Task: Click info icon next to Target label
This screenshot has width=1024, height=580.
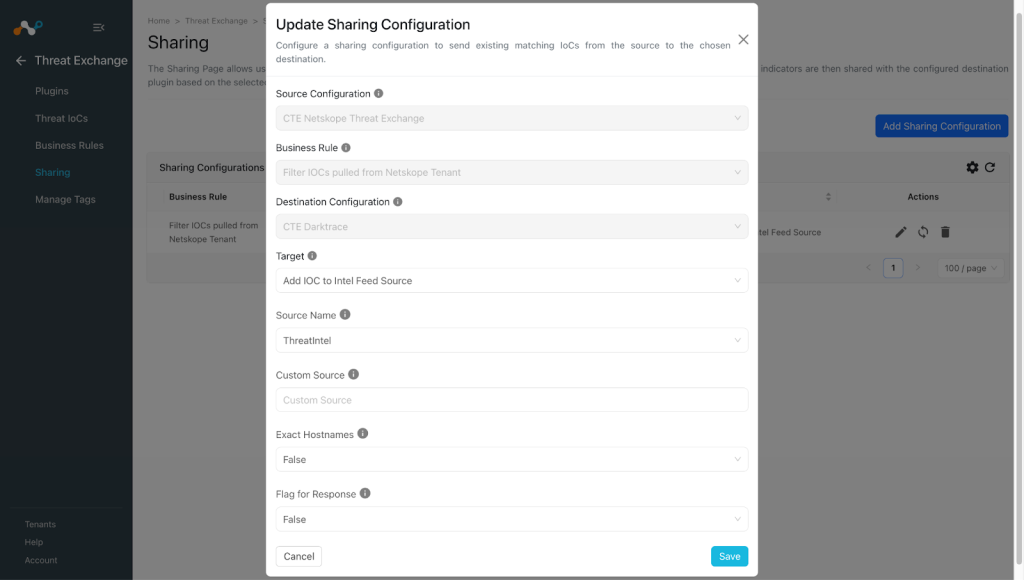Action: tap(312, 256)
